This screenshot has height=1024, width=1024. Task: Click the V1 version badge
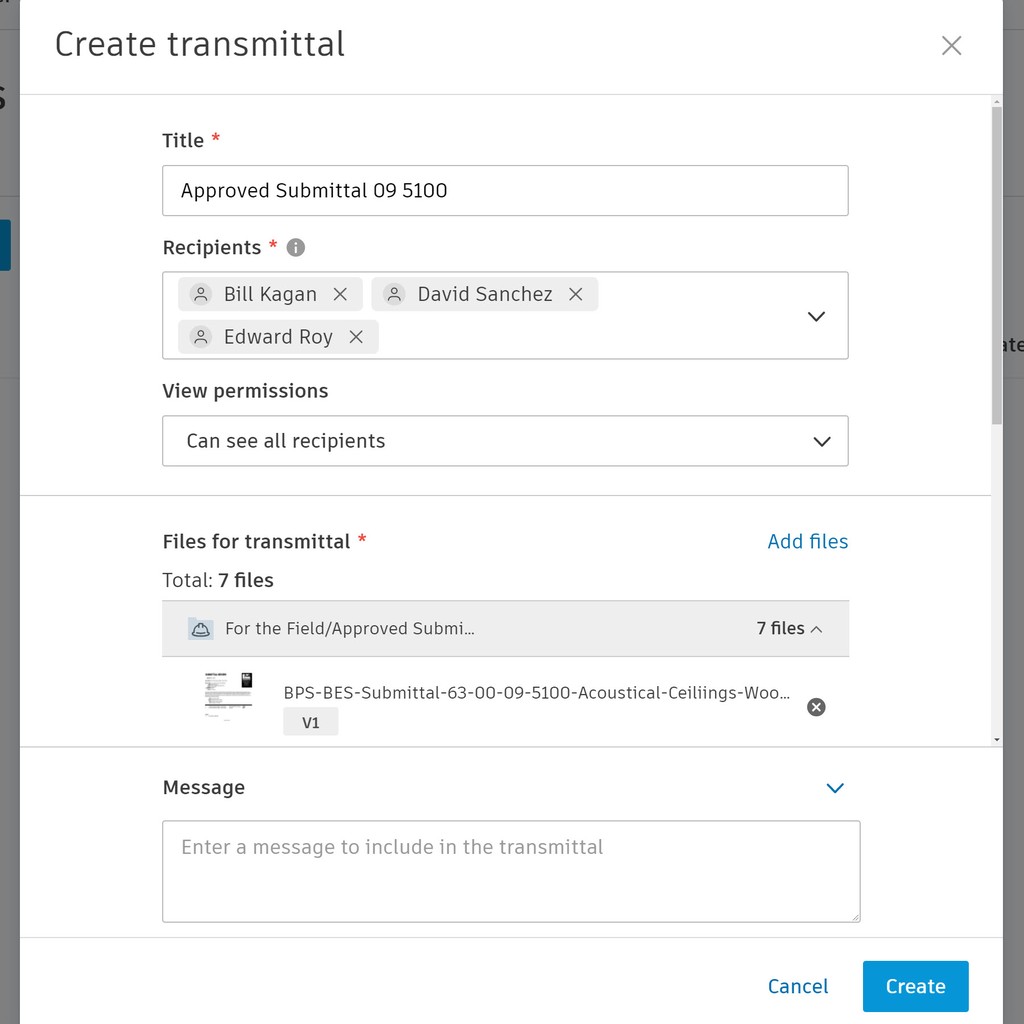click(310, 721)
